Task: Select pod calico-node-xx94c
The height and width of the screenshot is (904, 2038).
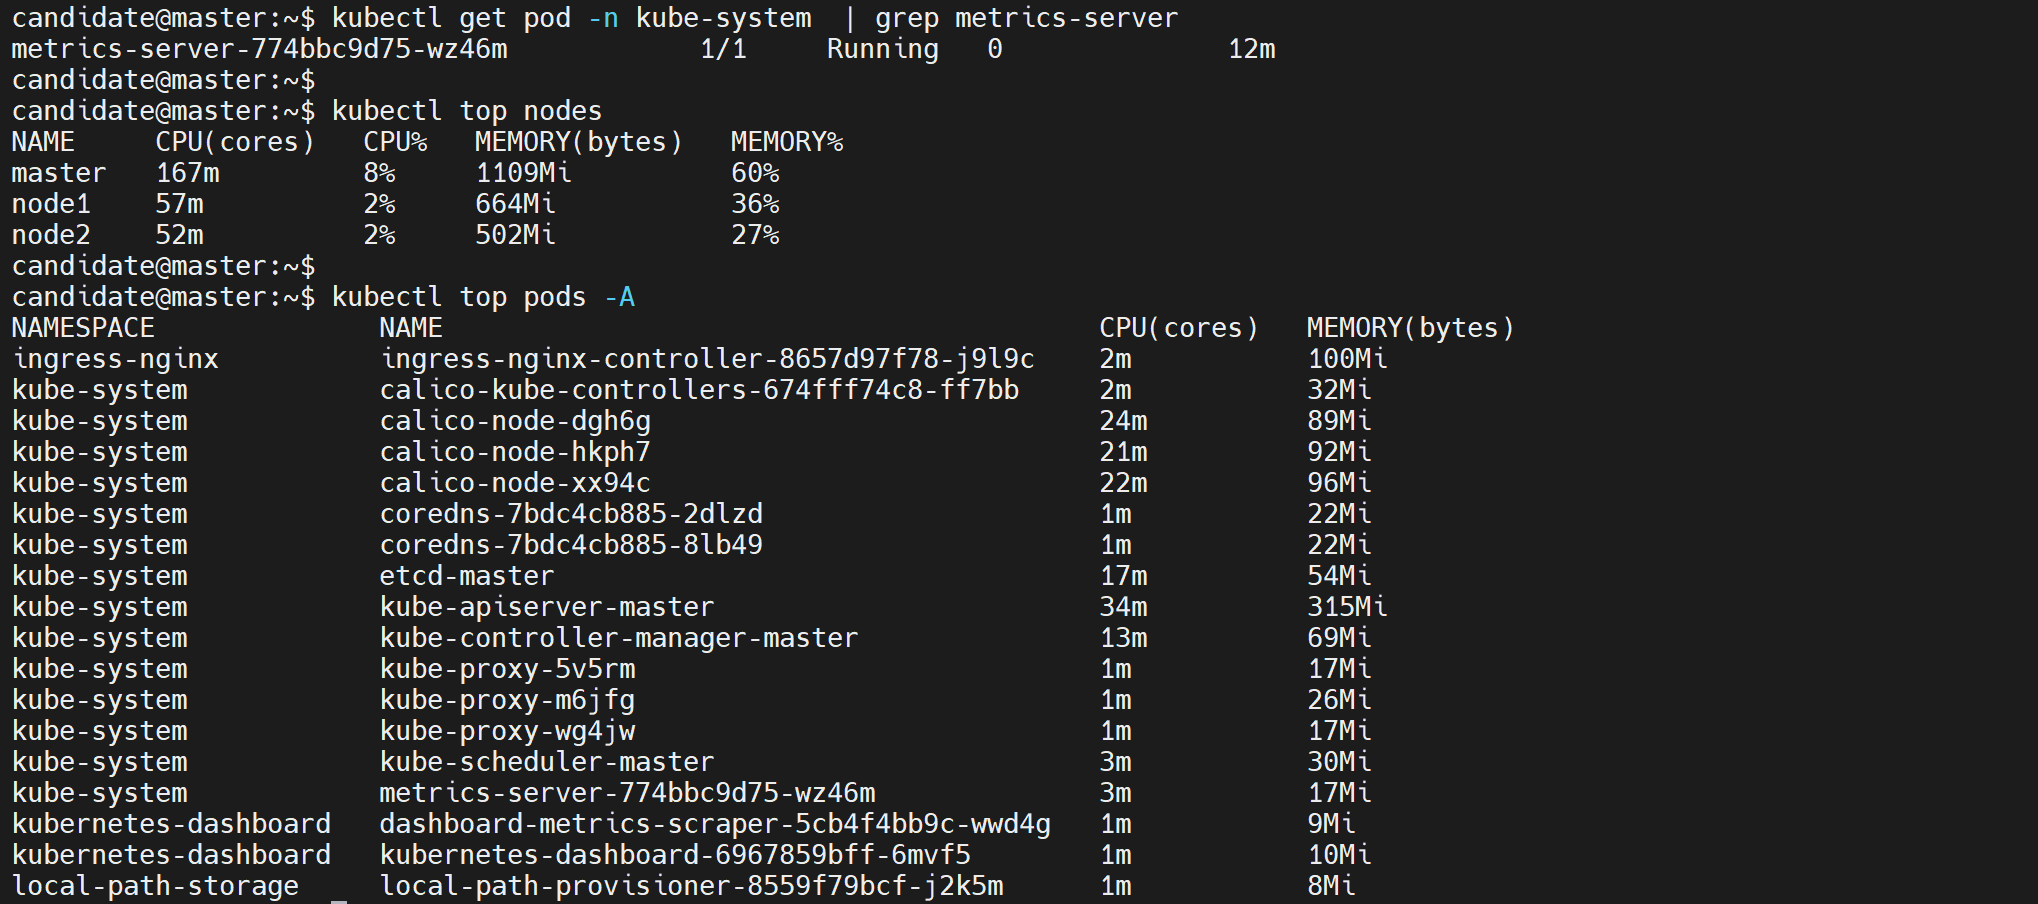Action: coord(515,483)
